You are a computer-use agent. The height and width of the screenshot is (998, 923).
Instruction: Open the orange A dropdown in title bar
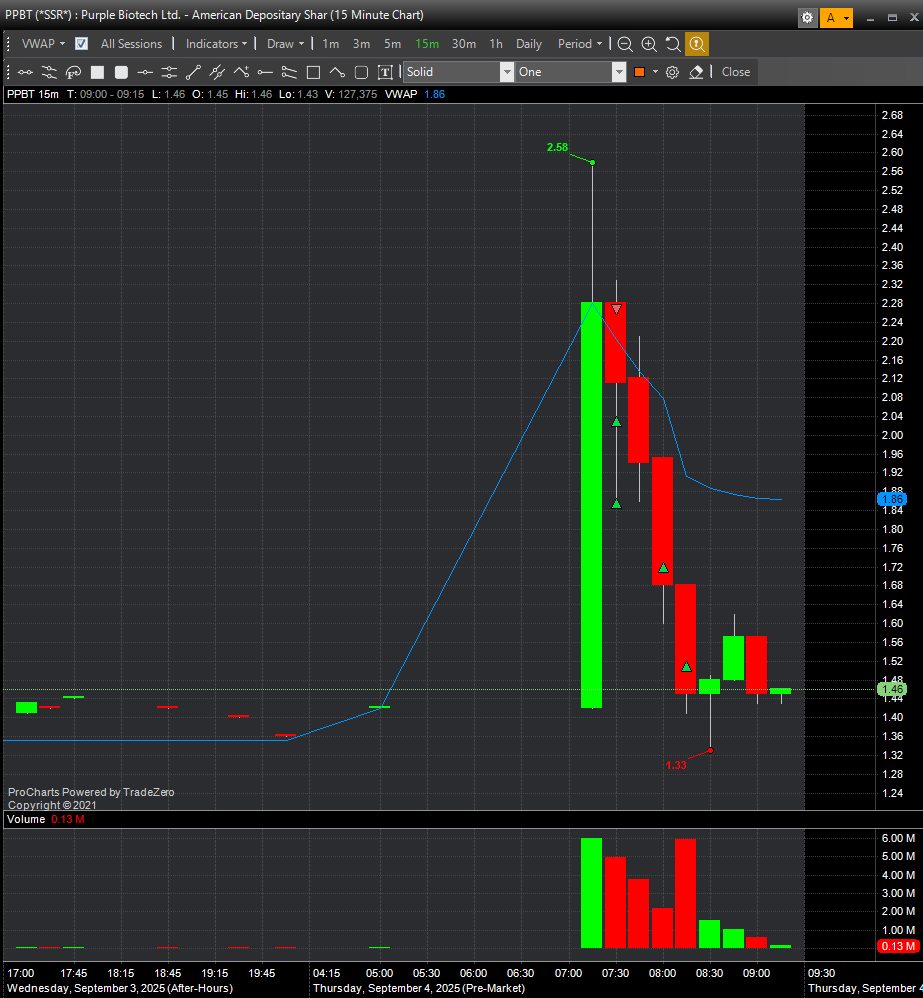point(836,18)
